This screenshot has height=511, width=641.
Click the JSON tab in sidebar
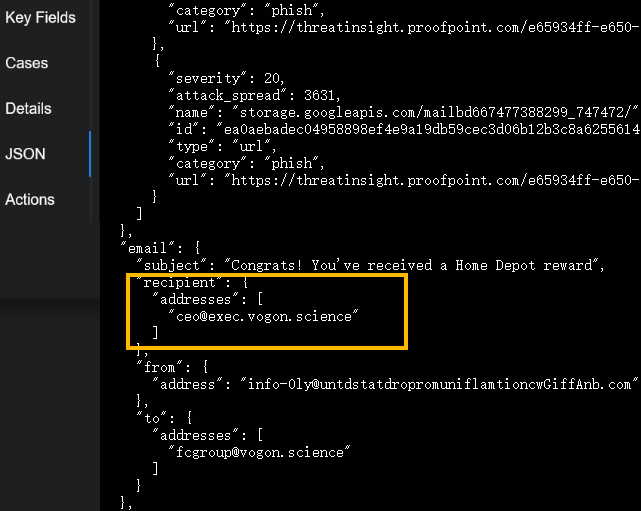coord(25,154)
